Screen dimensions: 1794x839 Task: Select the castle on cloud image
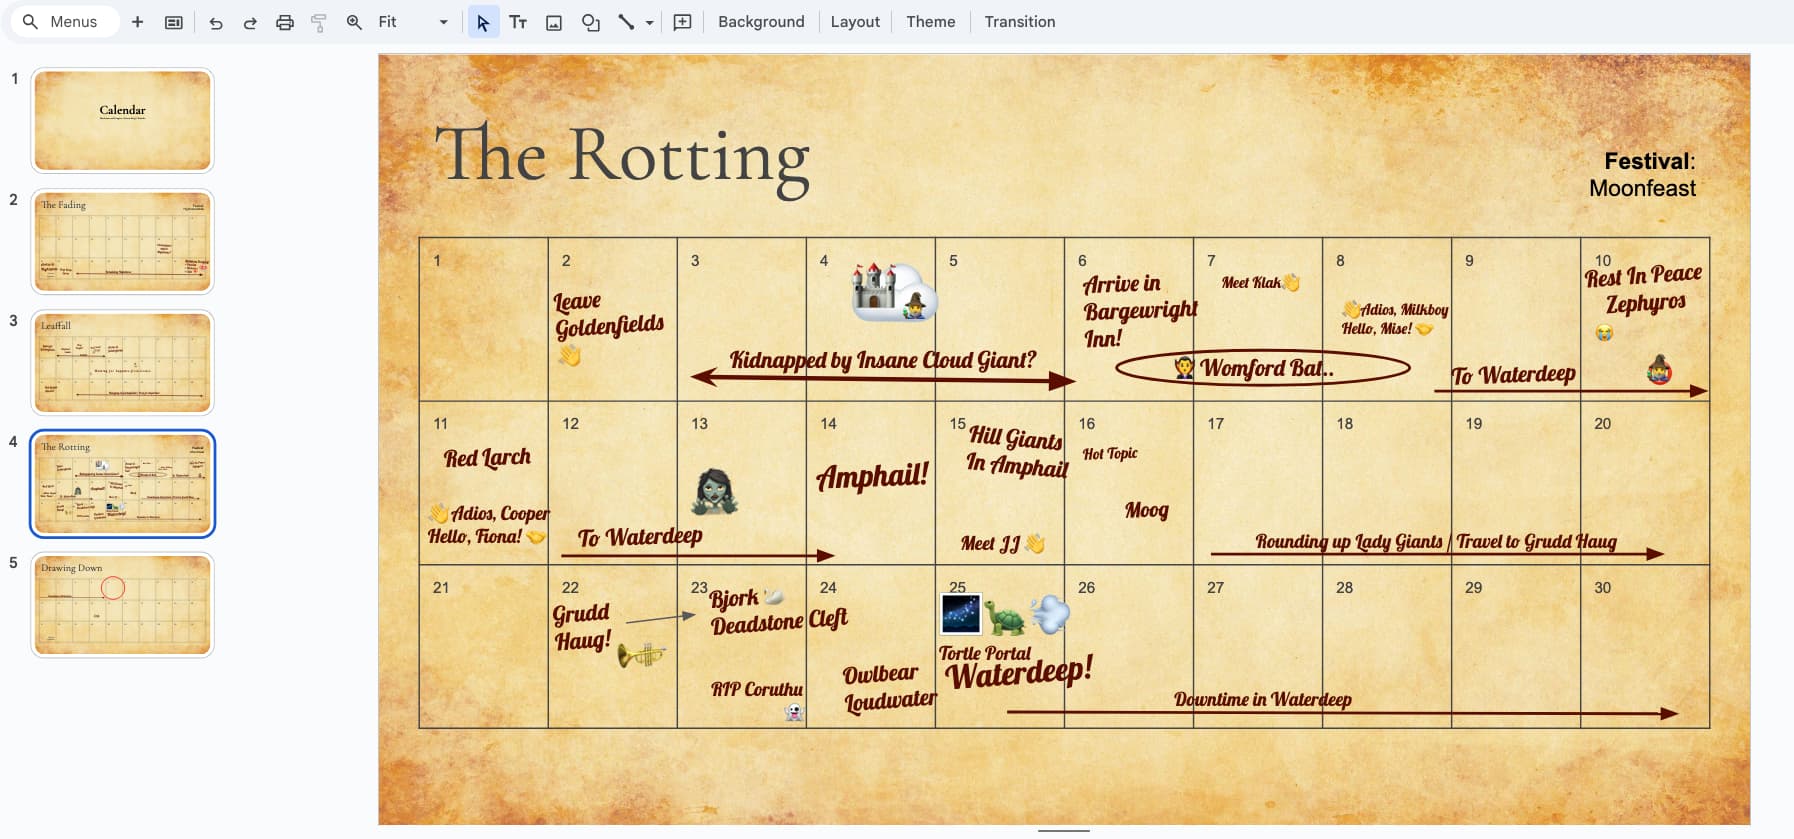point(894,291)
